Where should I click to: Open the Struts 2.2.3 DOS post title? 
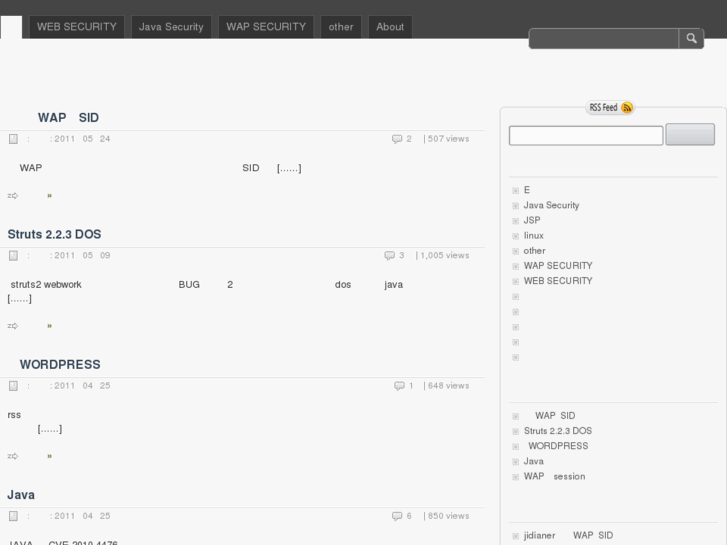(x=54, y=234)
